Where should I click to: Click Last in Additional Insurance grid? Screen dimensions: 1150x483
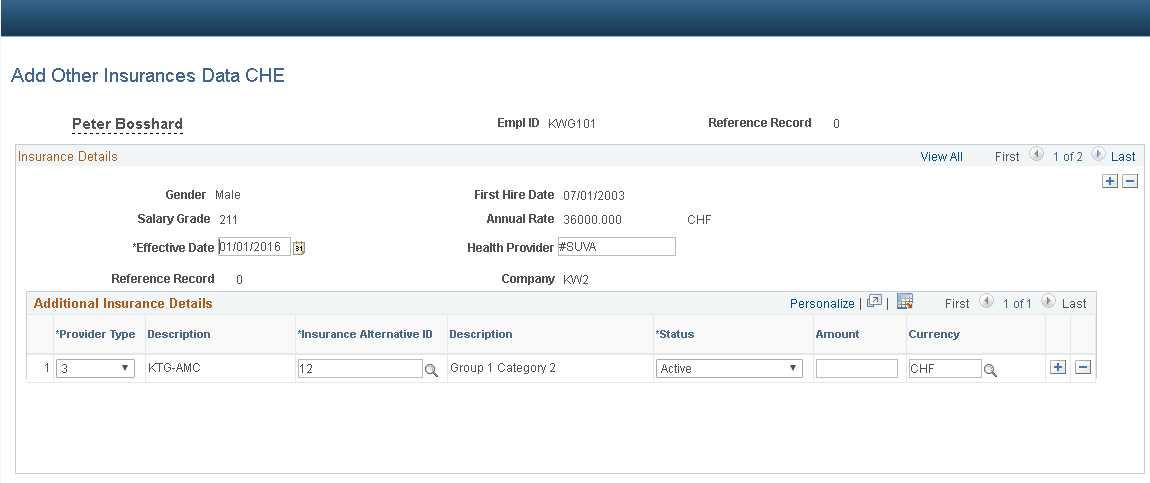point(1074,303)
